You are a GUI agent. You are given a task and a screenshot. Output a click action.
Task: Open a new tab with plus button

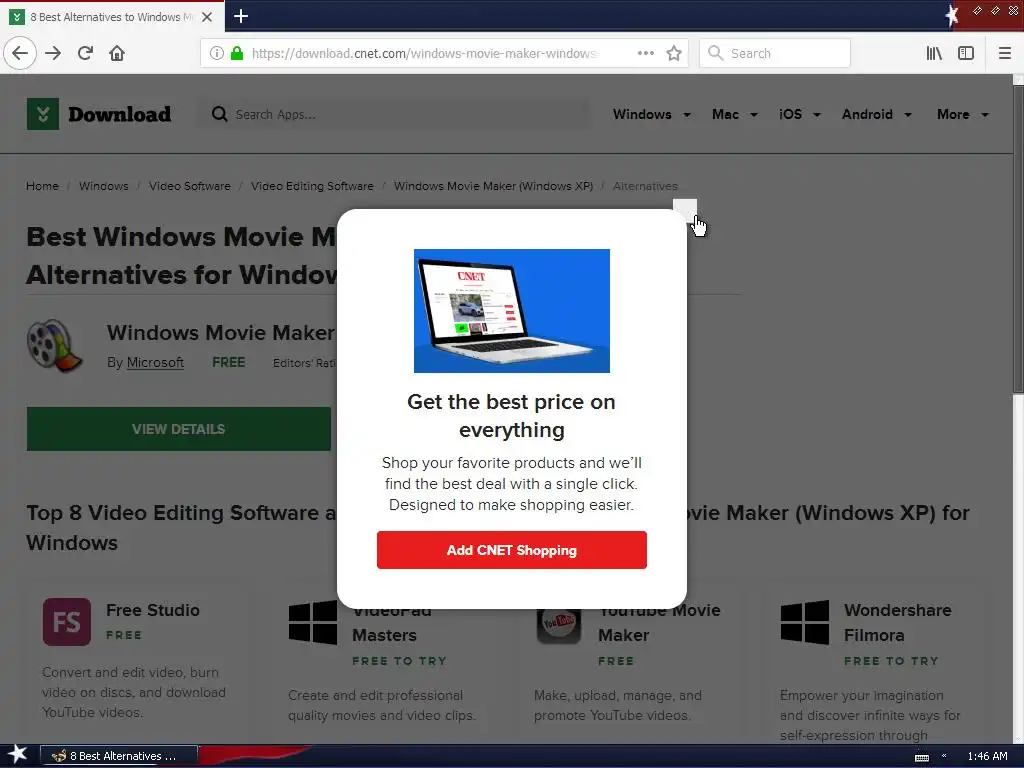click(x=241, y=16)
